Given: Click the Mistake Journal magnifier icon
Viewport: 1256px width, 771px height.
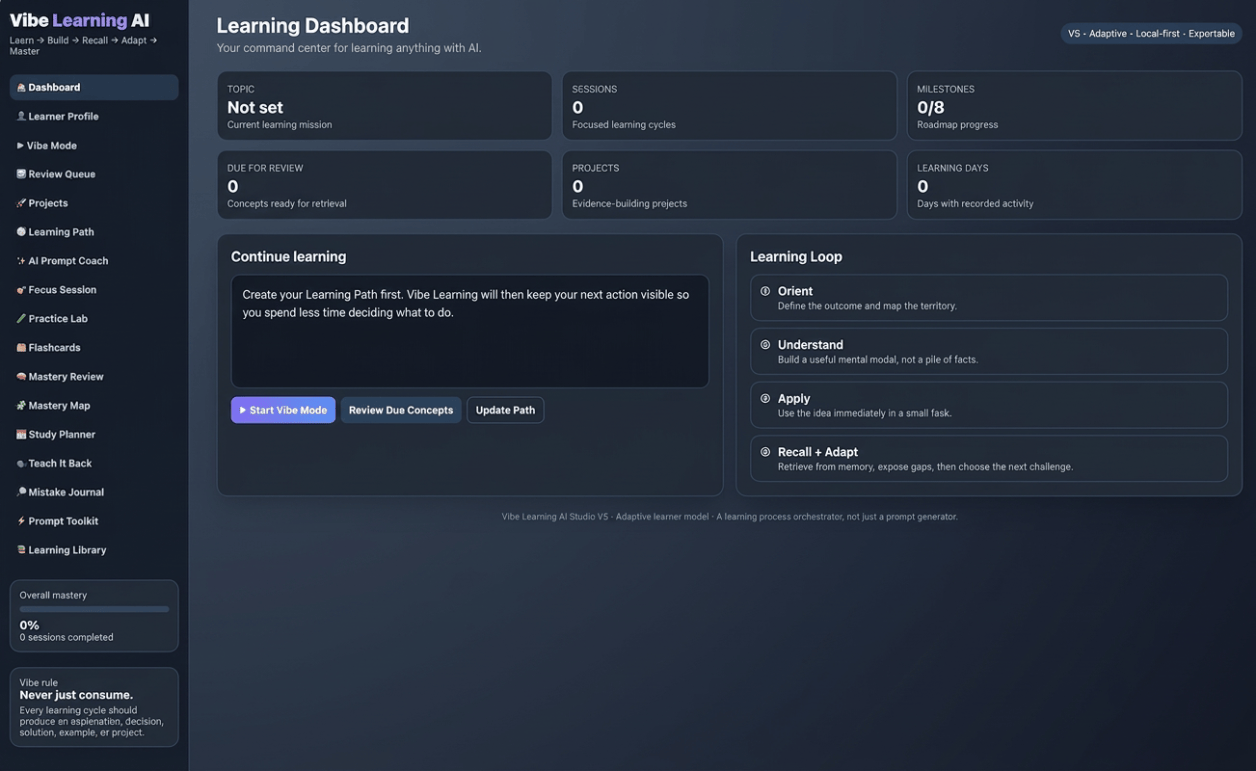Looking at the screenshot, I should (21, 492).
